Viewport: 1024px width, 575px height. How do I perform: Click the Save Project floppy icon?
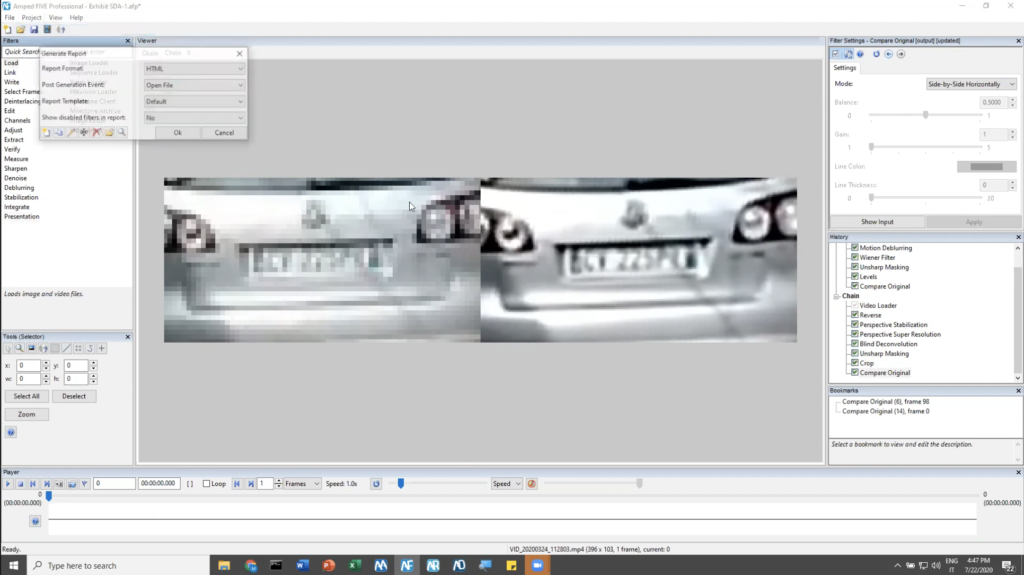34,29
